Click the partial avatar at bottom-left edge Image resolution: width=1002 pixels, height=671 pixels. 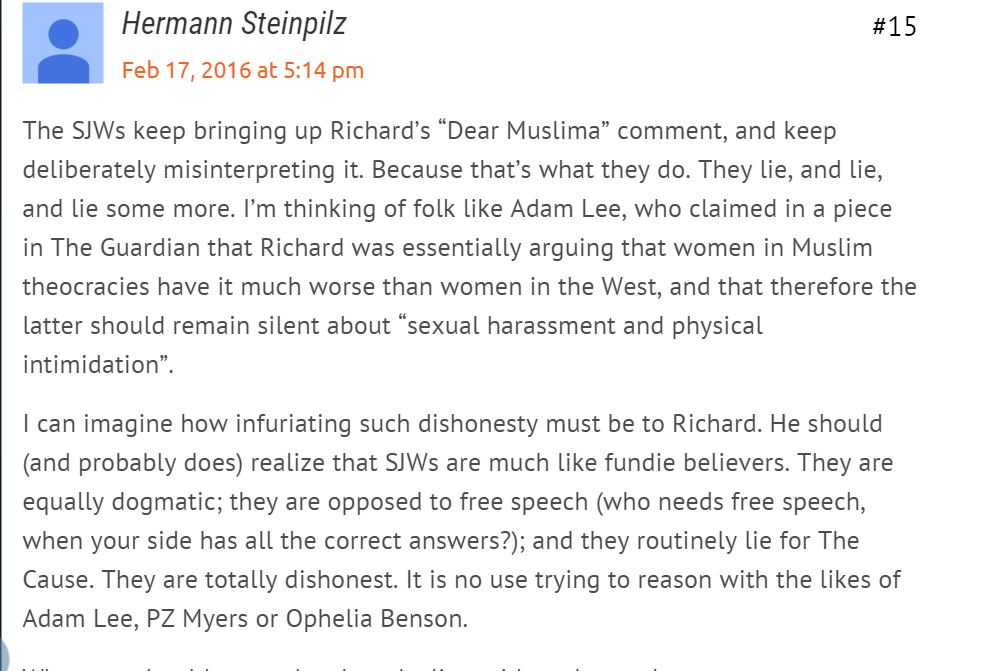[x=5, y=652]
